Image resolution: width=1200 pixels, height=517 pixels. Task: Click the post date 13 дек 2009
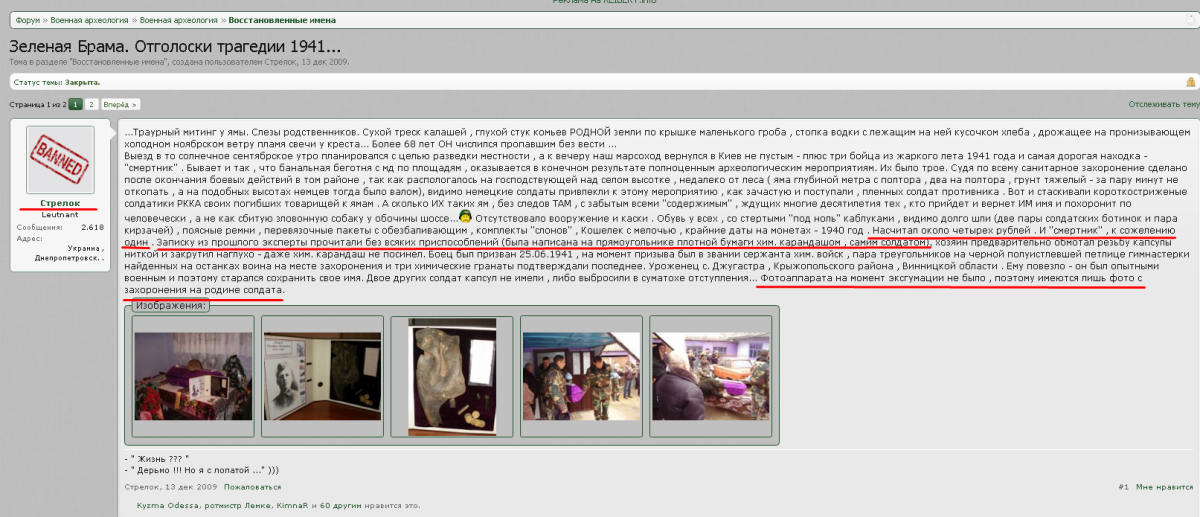tap(192, 487)
